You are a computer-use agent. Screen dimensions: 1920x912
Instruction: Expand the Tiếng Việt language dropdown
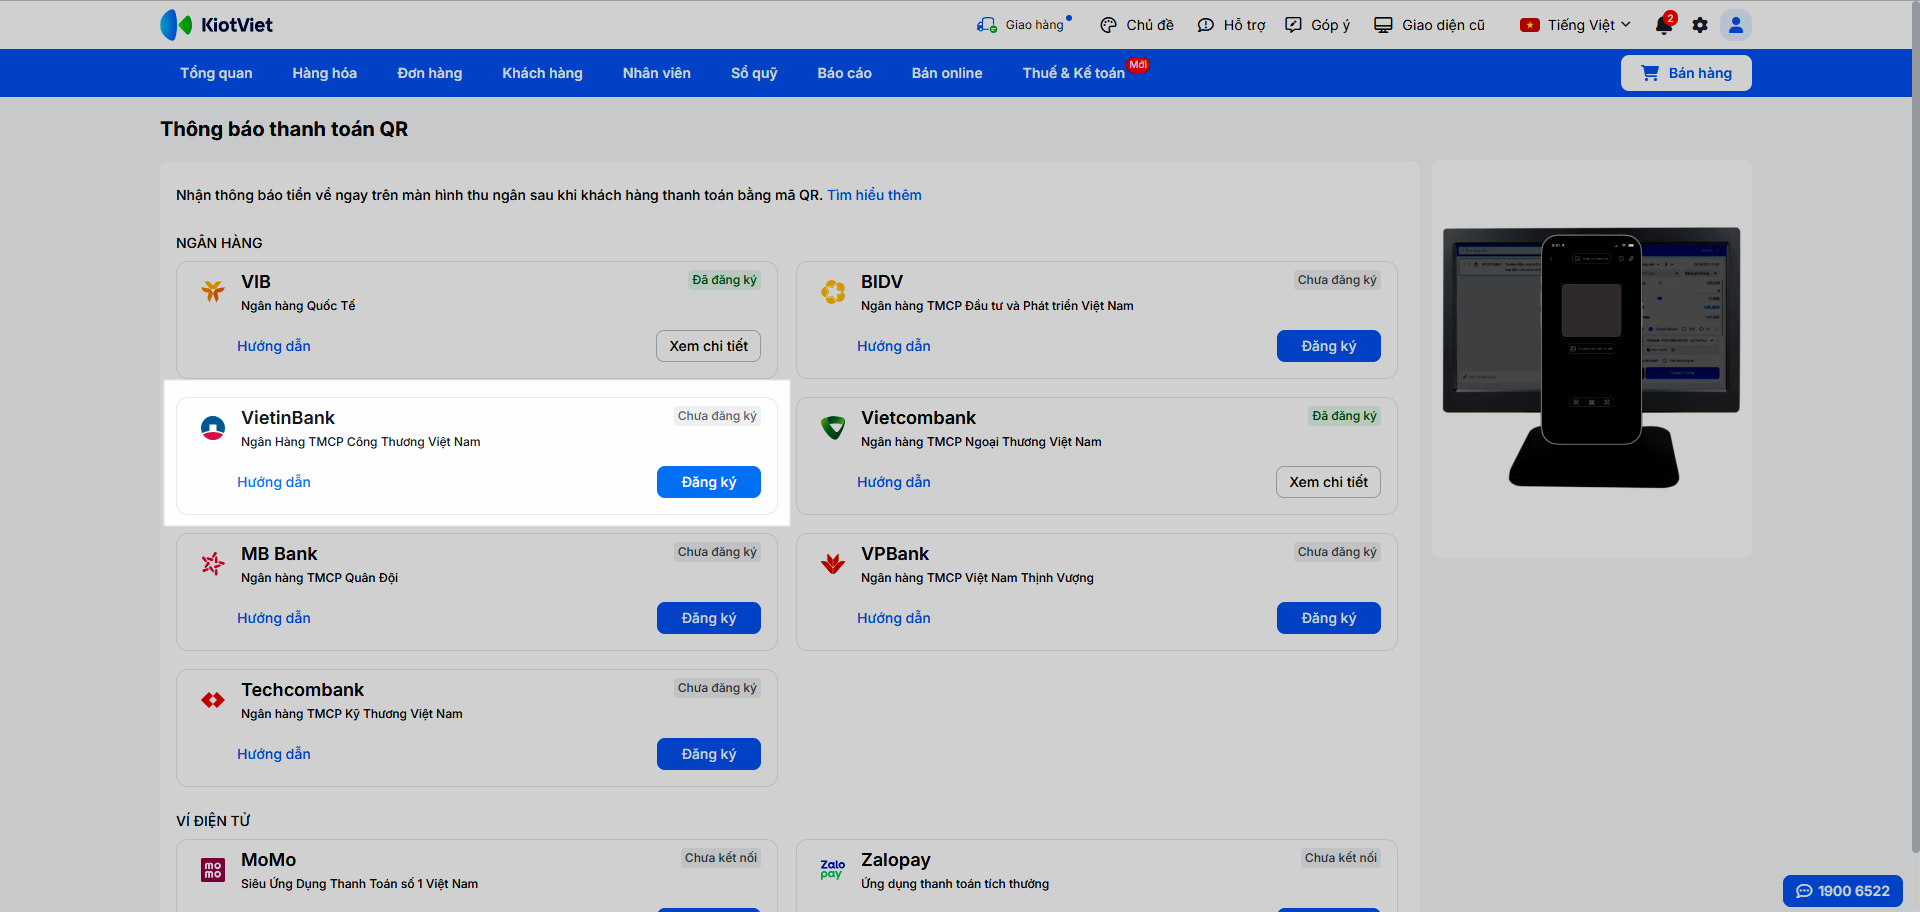[x=1575, y=25]
